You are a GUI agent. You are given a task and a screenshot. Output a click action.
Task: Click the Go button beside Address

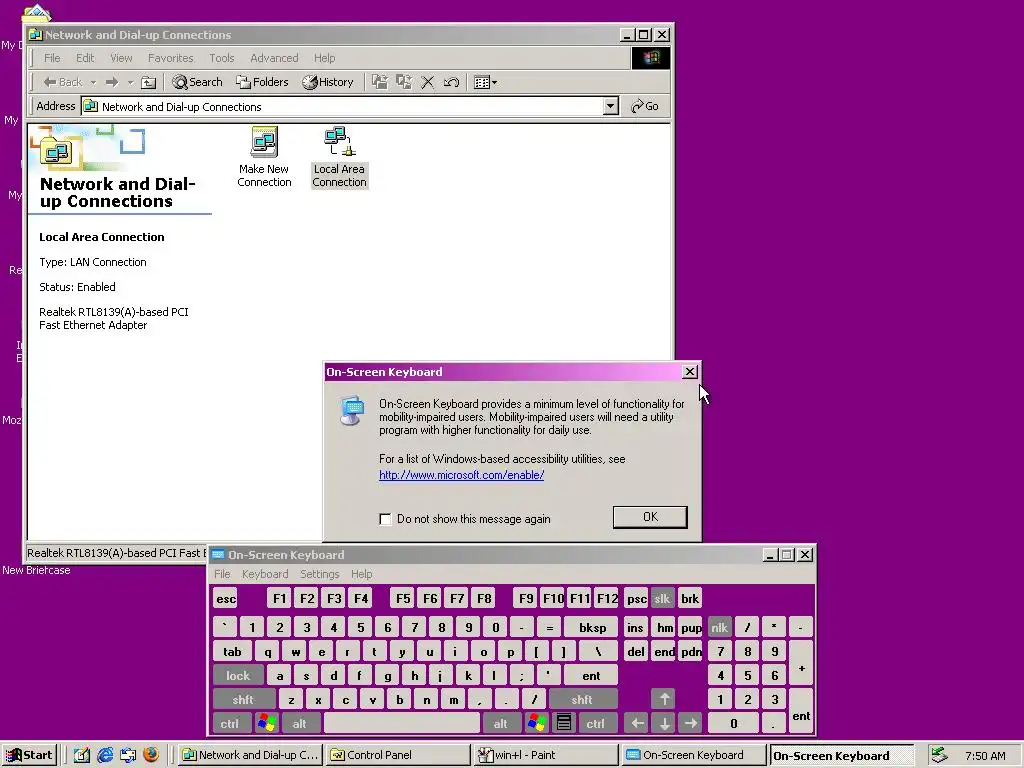(645, 106)
